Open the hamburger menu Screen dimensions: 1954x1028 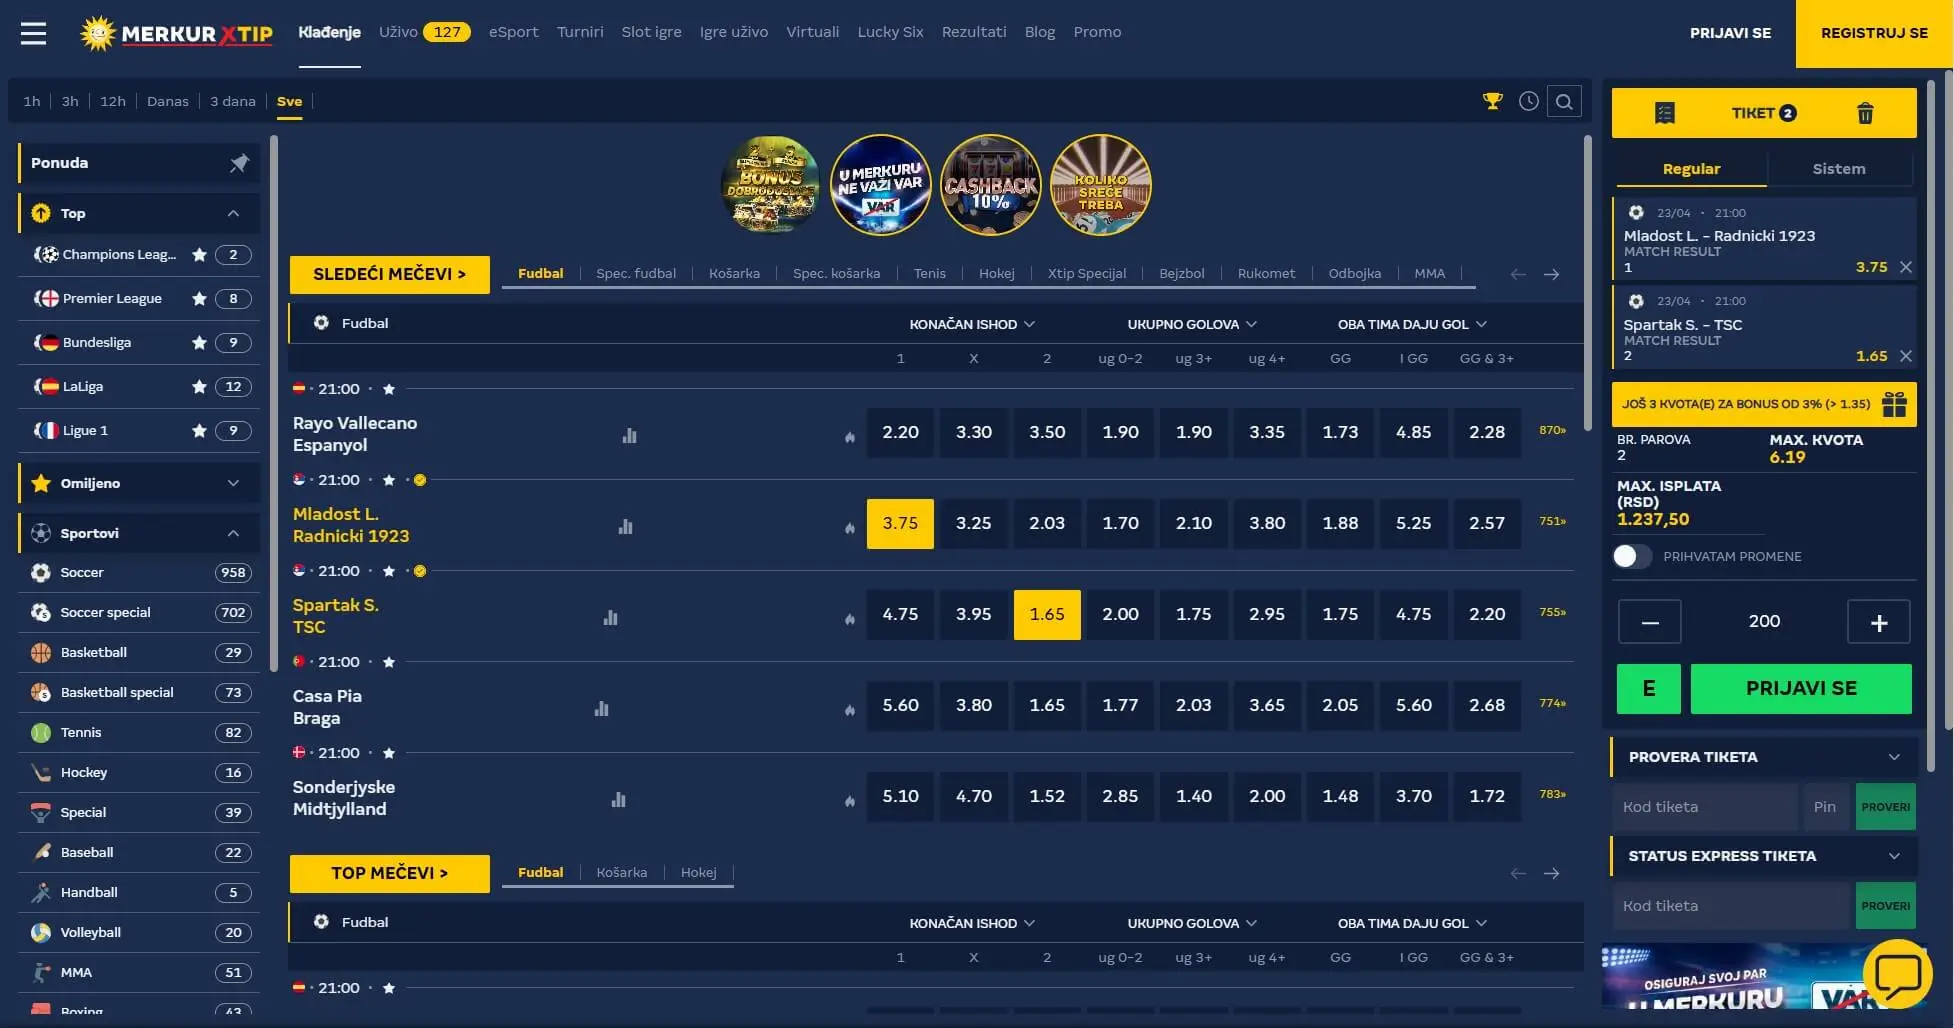tap(34, 33)
